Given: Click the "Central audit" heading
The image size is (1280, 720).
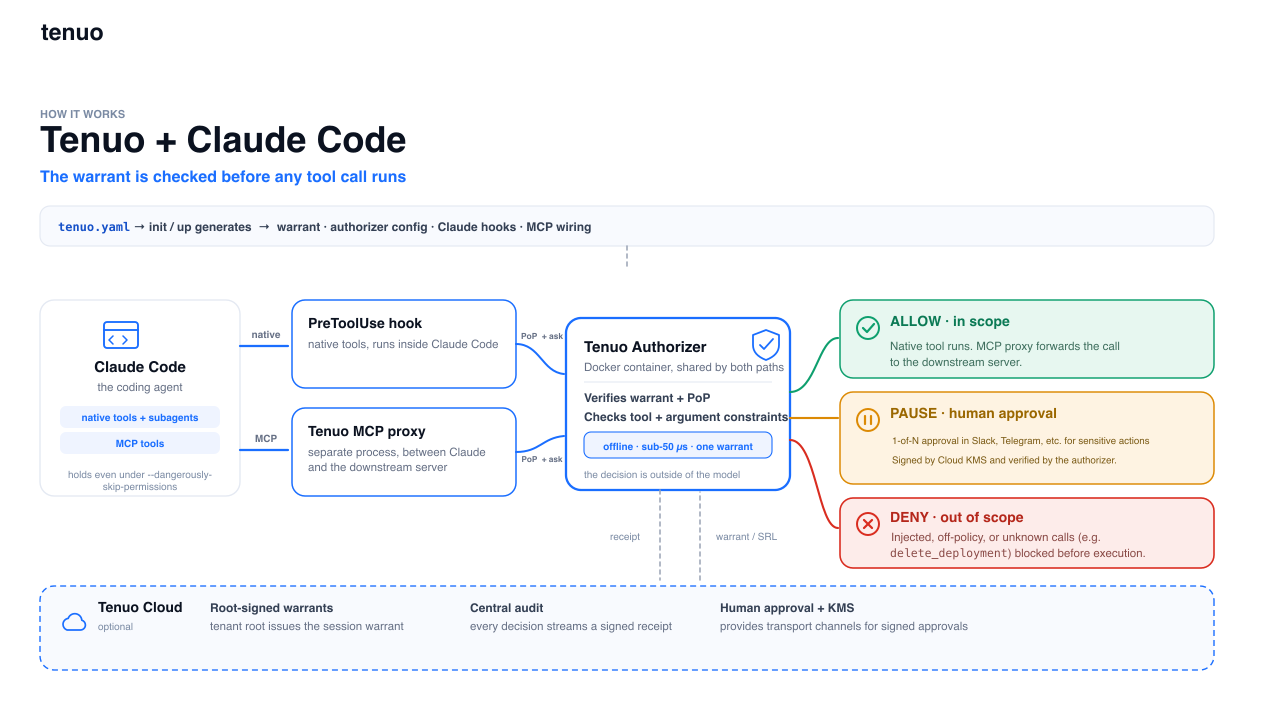Looking at the screenshot, I should pos(507,608).
